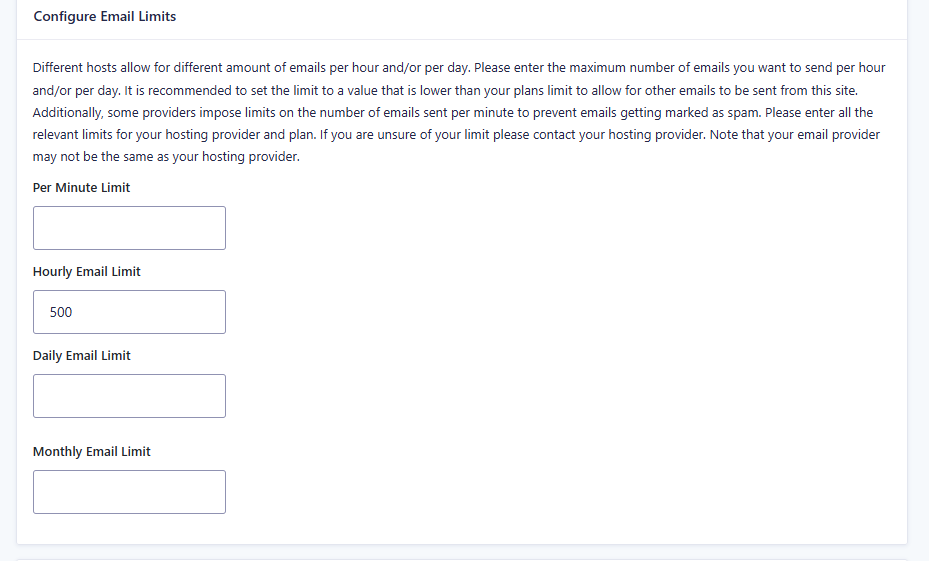Click "may not be the same" text
The height and width of the screenshot is (561, 929).
tap(94, 156)
